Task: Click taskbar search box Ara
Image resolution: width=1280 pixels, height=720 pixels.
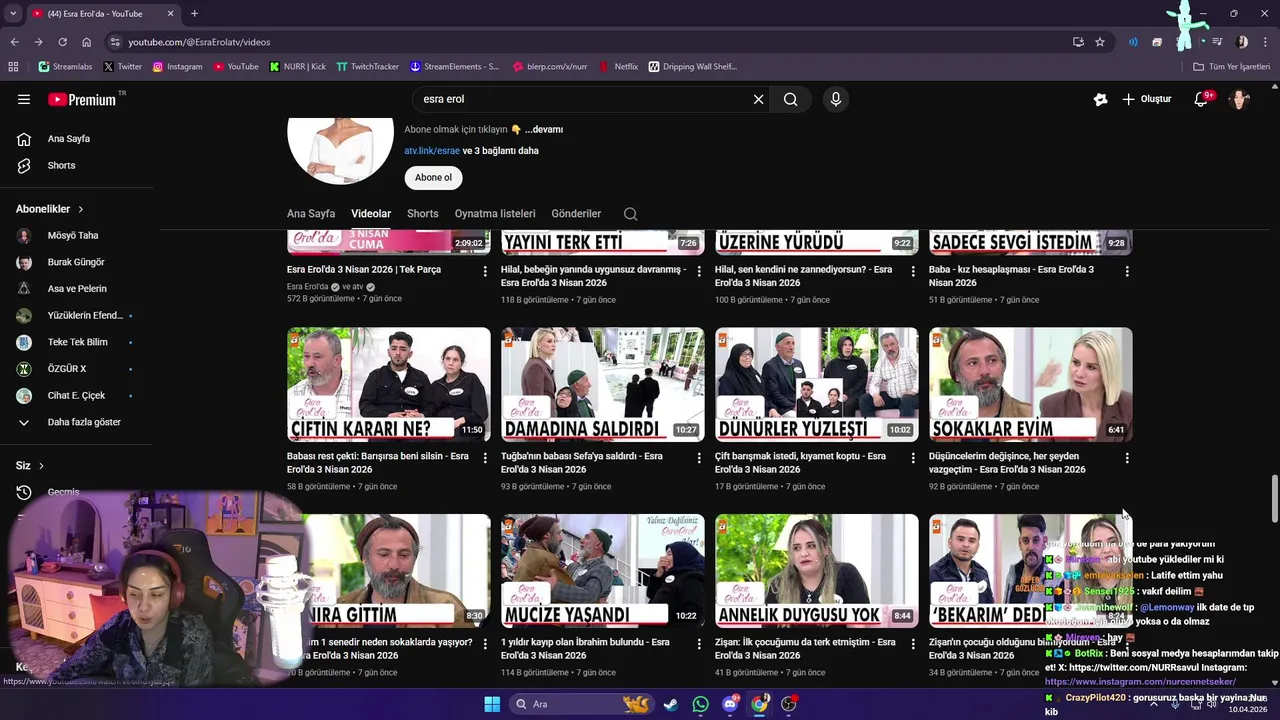Action: [x=582, y=704]
